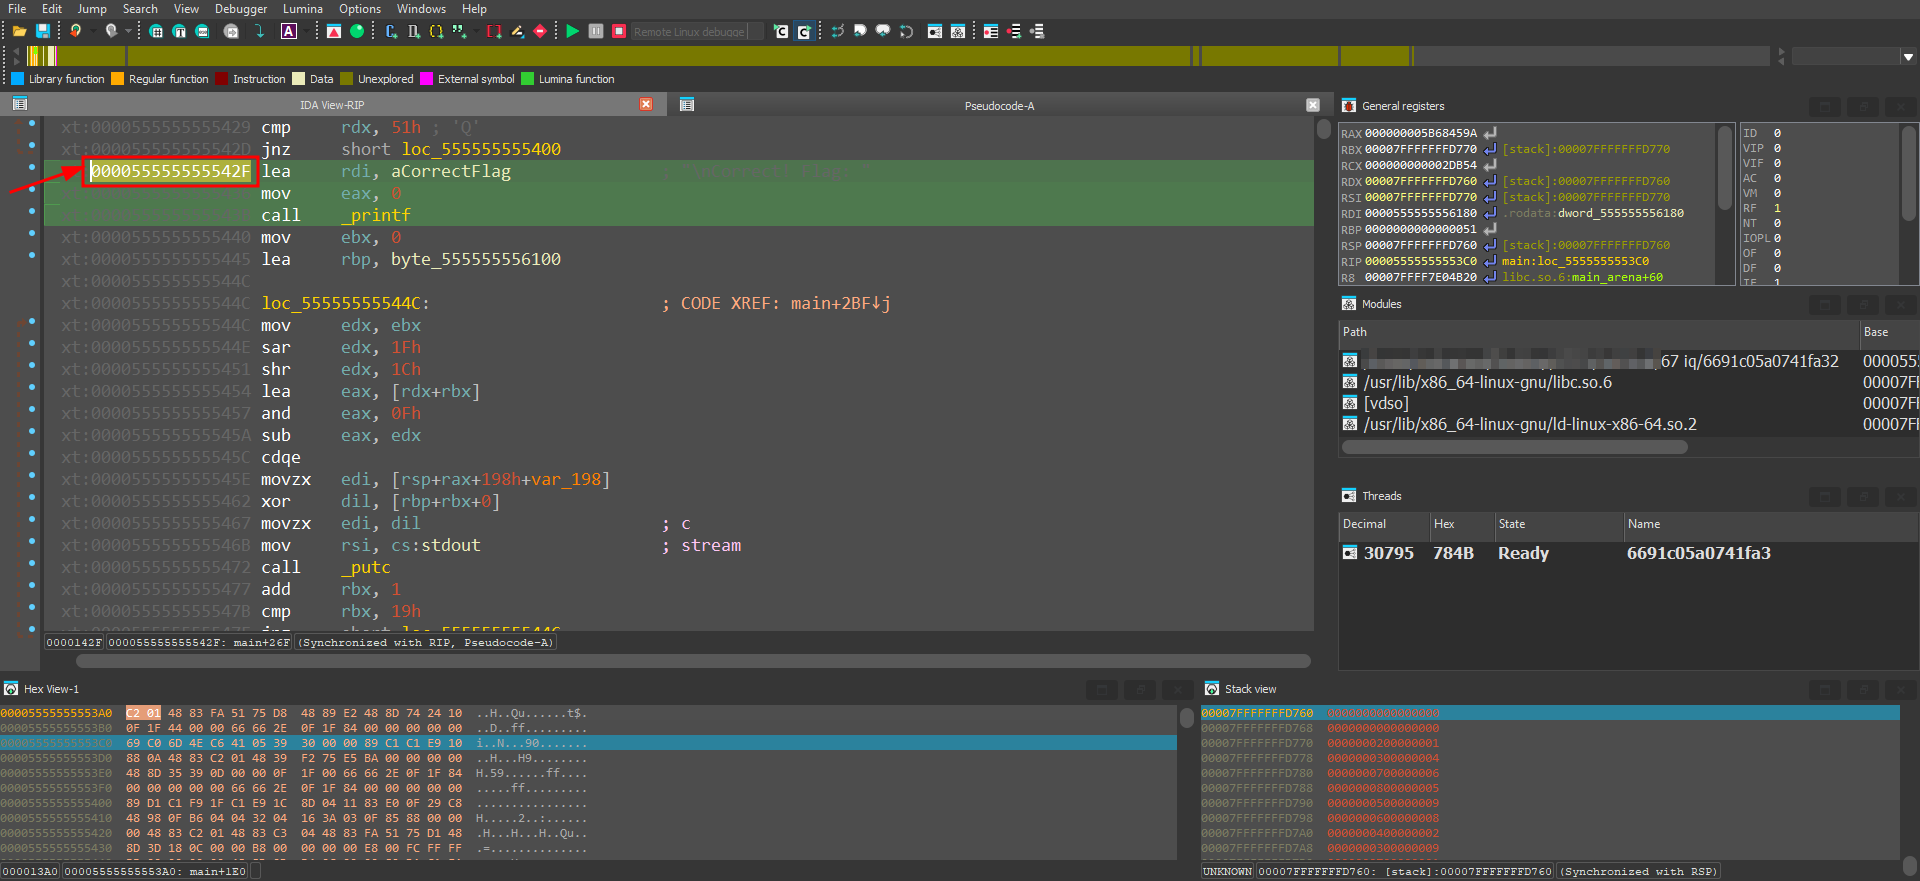The image size is (1920, 881).
Task: Click the red diamond breakpoint icon
Action: coord(540,31)
